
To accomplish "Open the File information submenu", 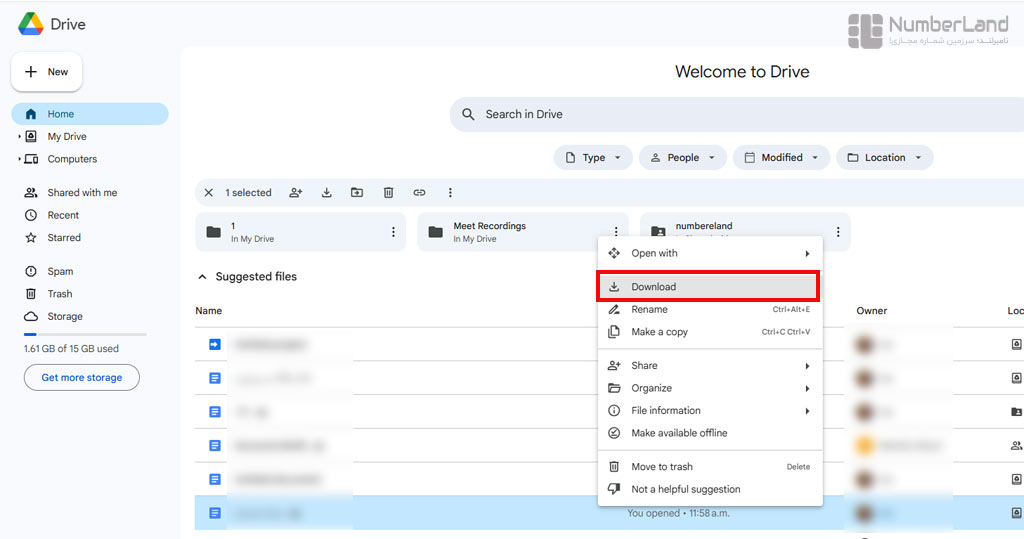I will (710, 410).
